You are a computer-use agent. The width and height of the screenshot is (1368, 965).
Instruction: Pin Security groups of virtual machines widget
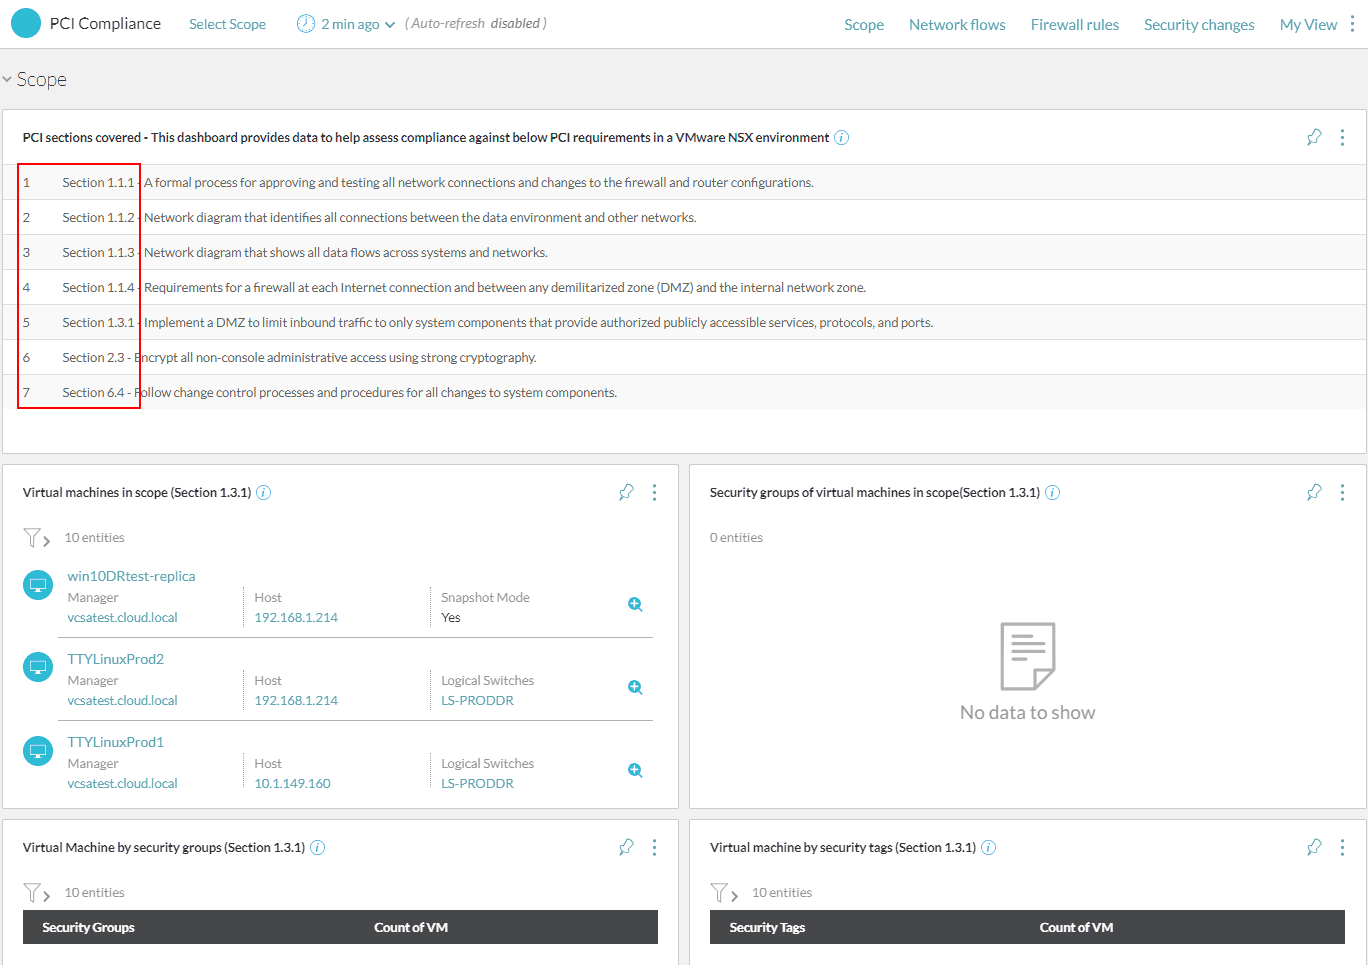(x=1314, y=492)
